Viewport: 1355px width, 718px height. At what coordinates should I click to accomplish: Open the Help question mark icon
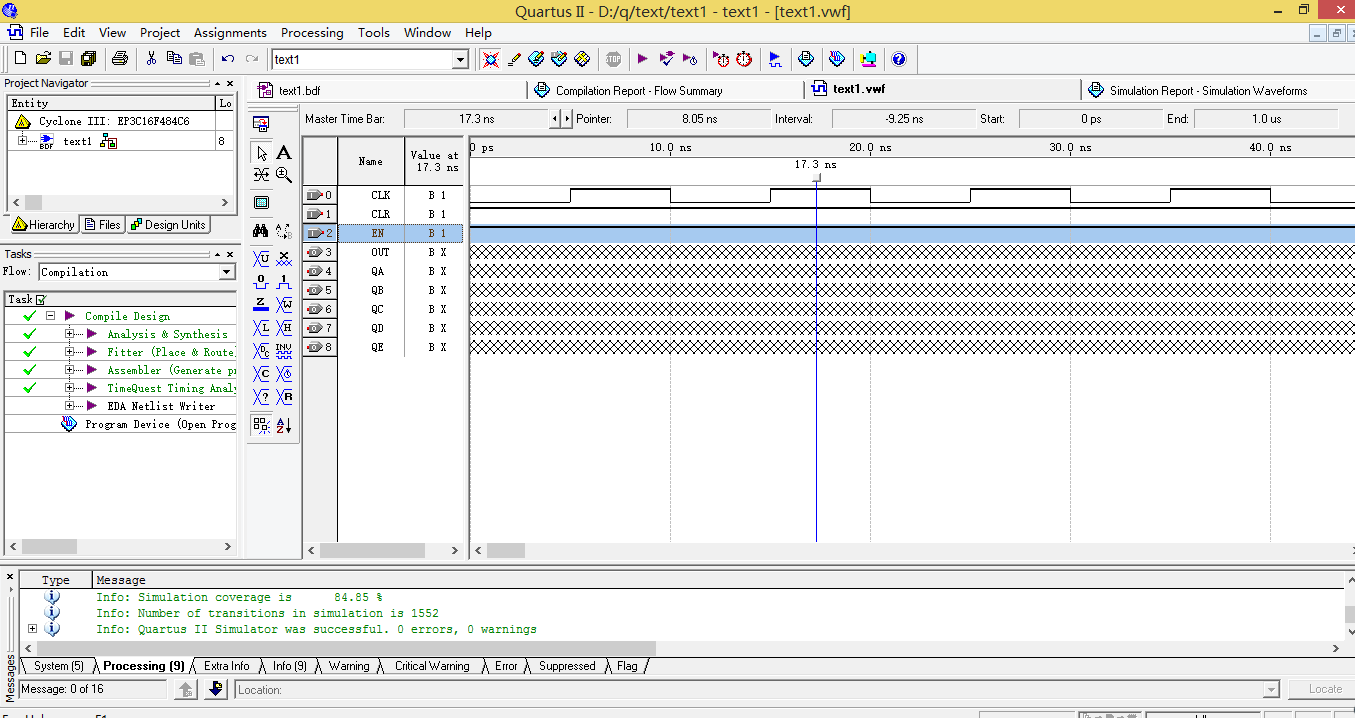(898, 59)
